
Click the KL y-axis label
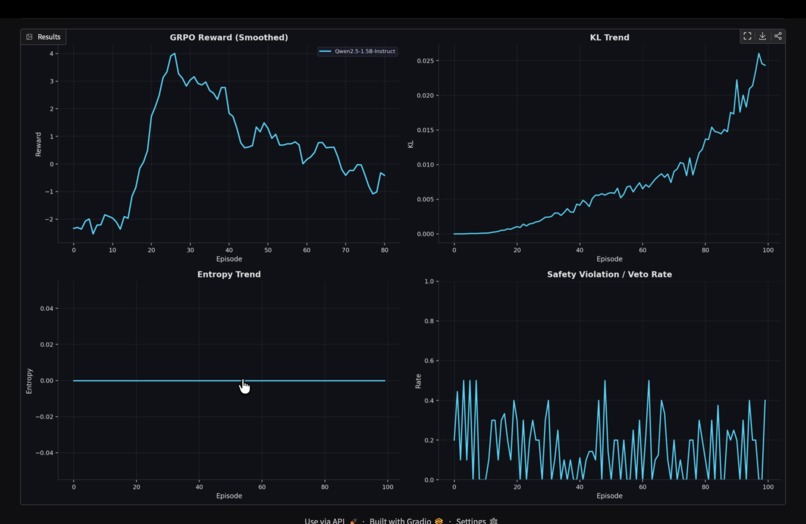point(410,144)
